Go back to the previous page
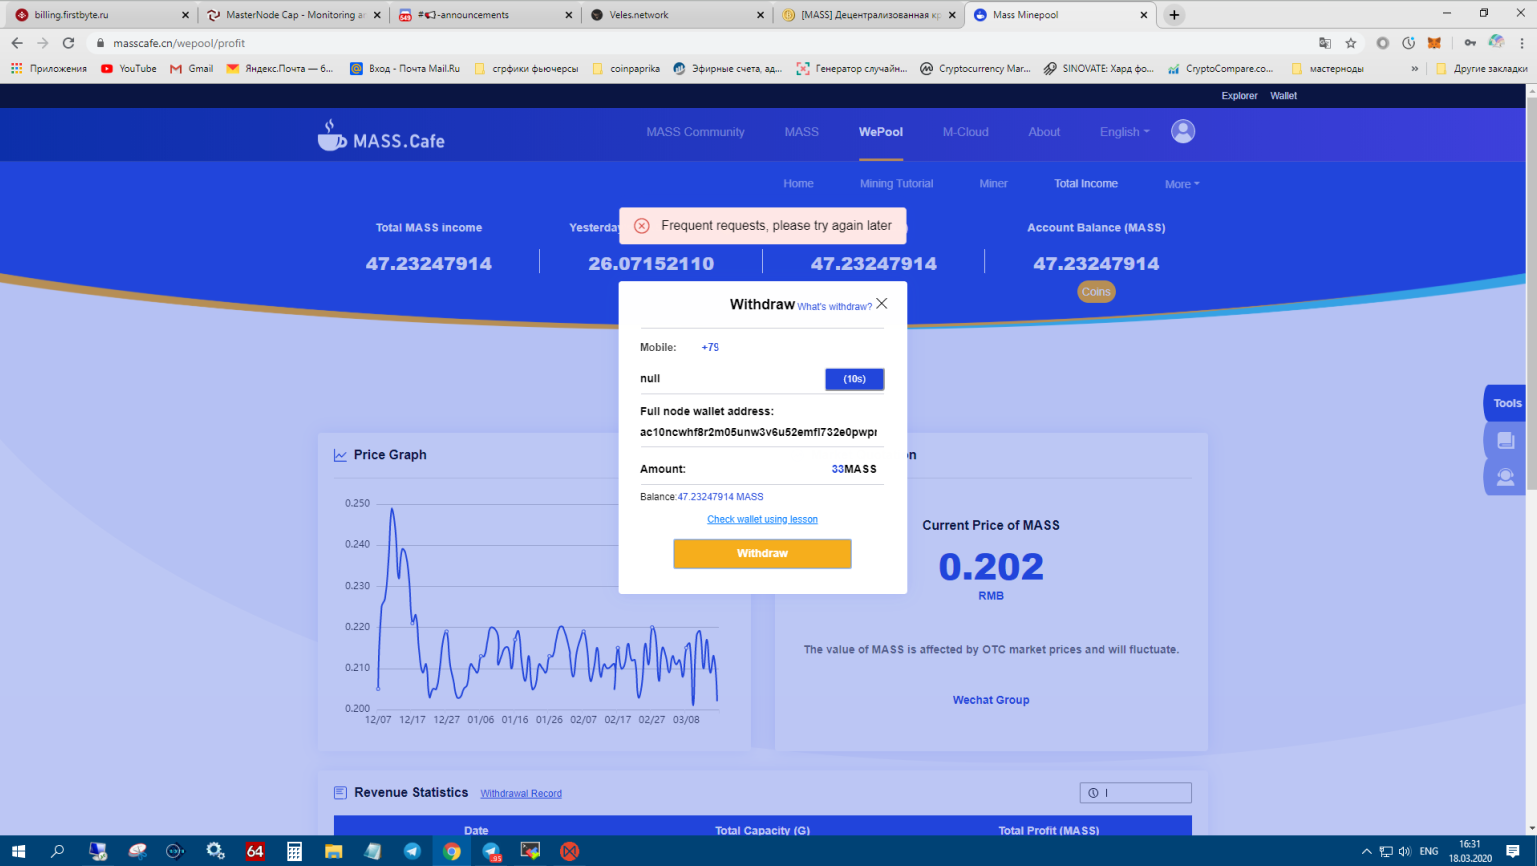1537x866 pixels. pos(17,43)
